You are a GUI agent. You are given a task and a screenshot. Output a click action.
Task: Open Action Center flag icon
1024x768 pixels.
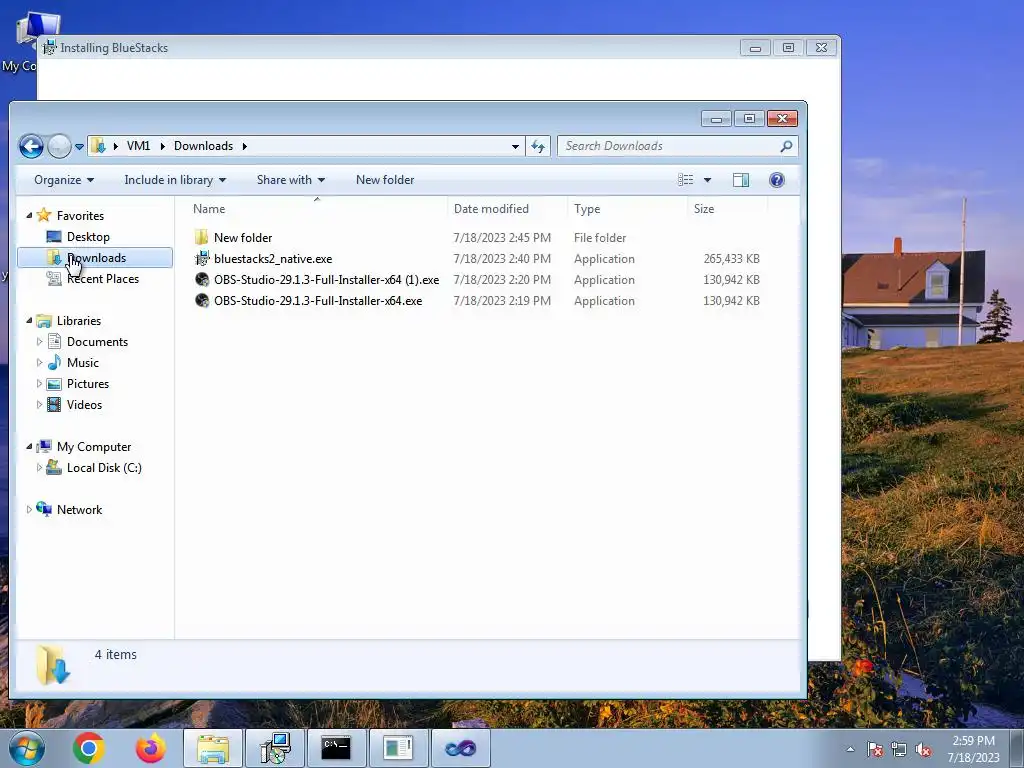pyautogui.click(x=875, y=749)
